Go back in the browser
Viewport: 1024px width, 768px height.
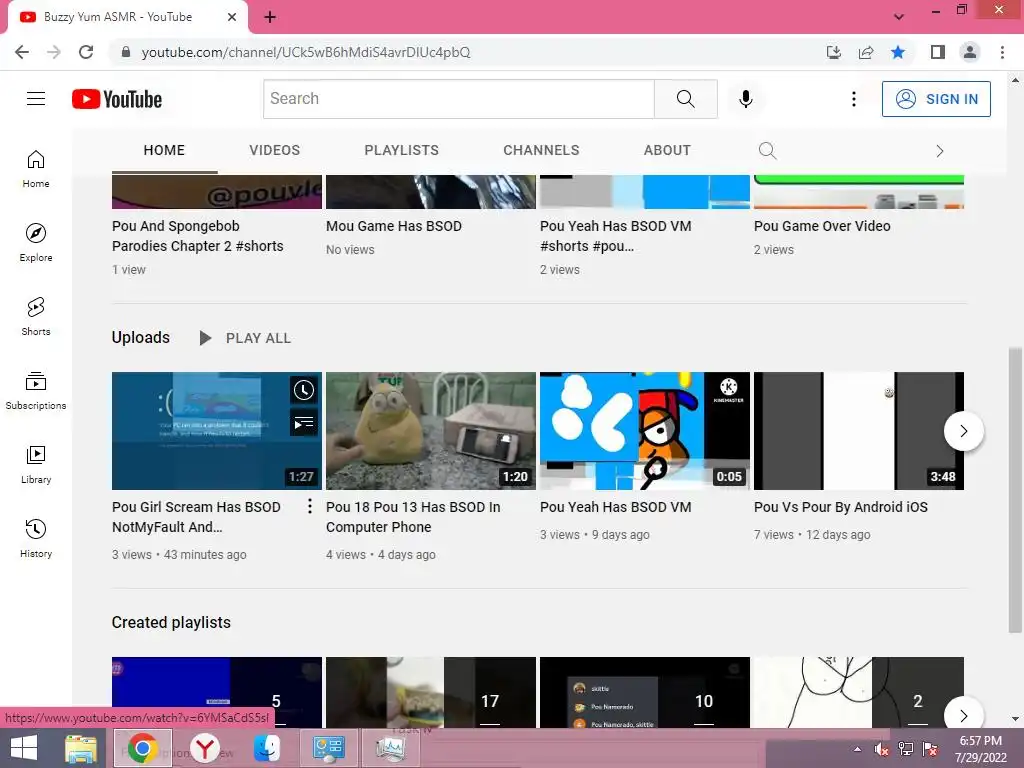[x=22, y=52]
